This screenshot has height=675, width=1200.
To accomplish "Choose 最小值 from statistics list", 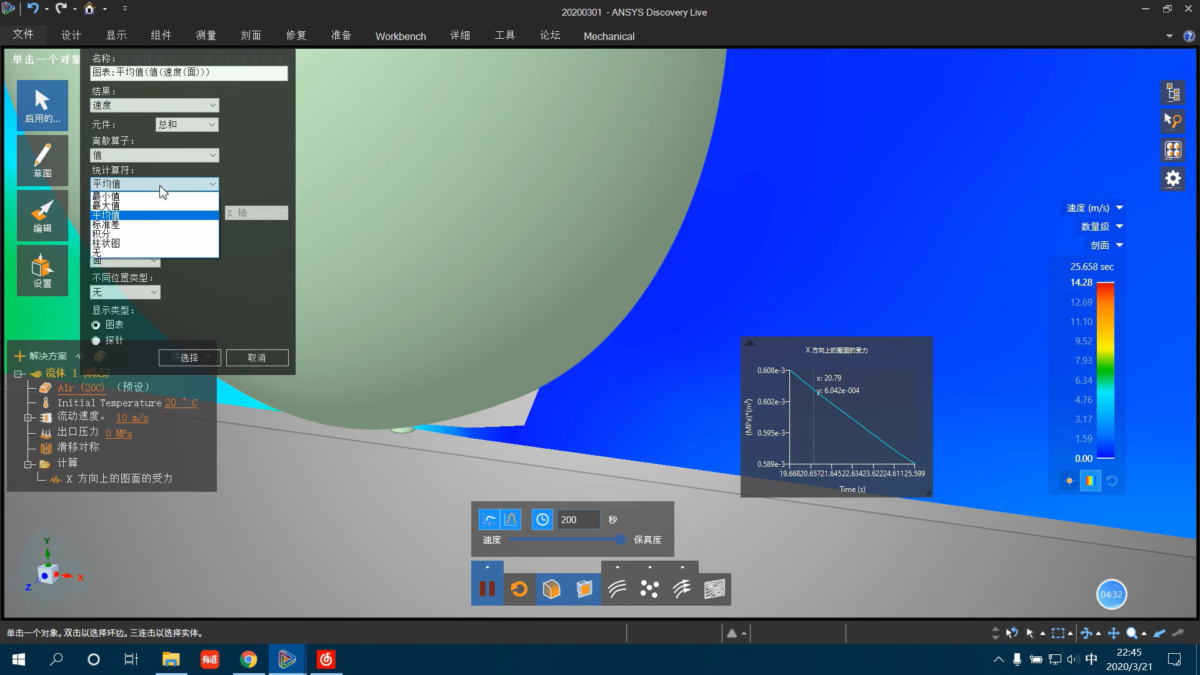I will click(x=154, y=197).
